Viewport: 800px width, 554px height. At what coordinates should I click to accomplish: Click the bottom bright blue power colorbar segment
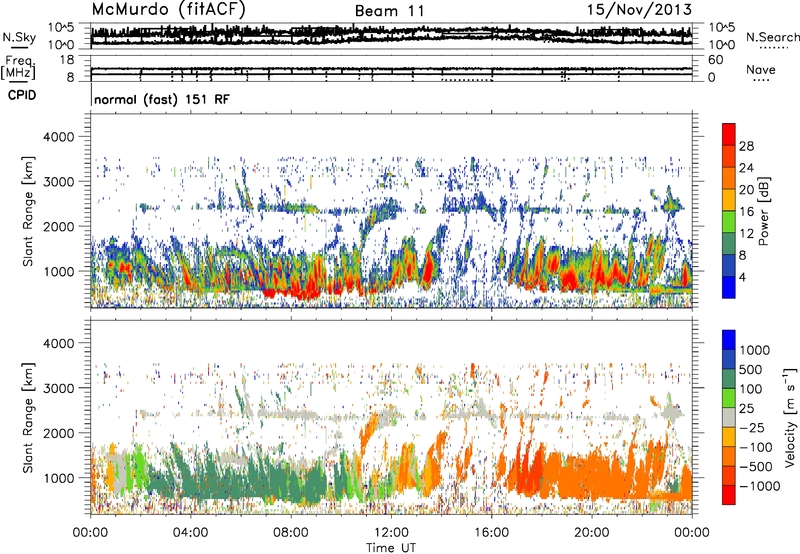(x=729, y=287)
